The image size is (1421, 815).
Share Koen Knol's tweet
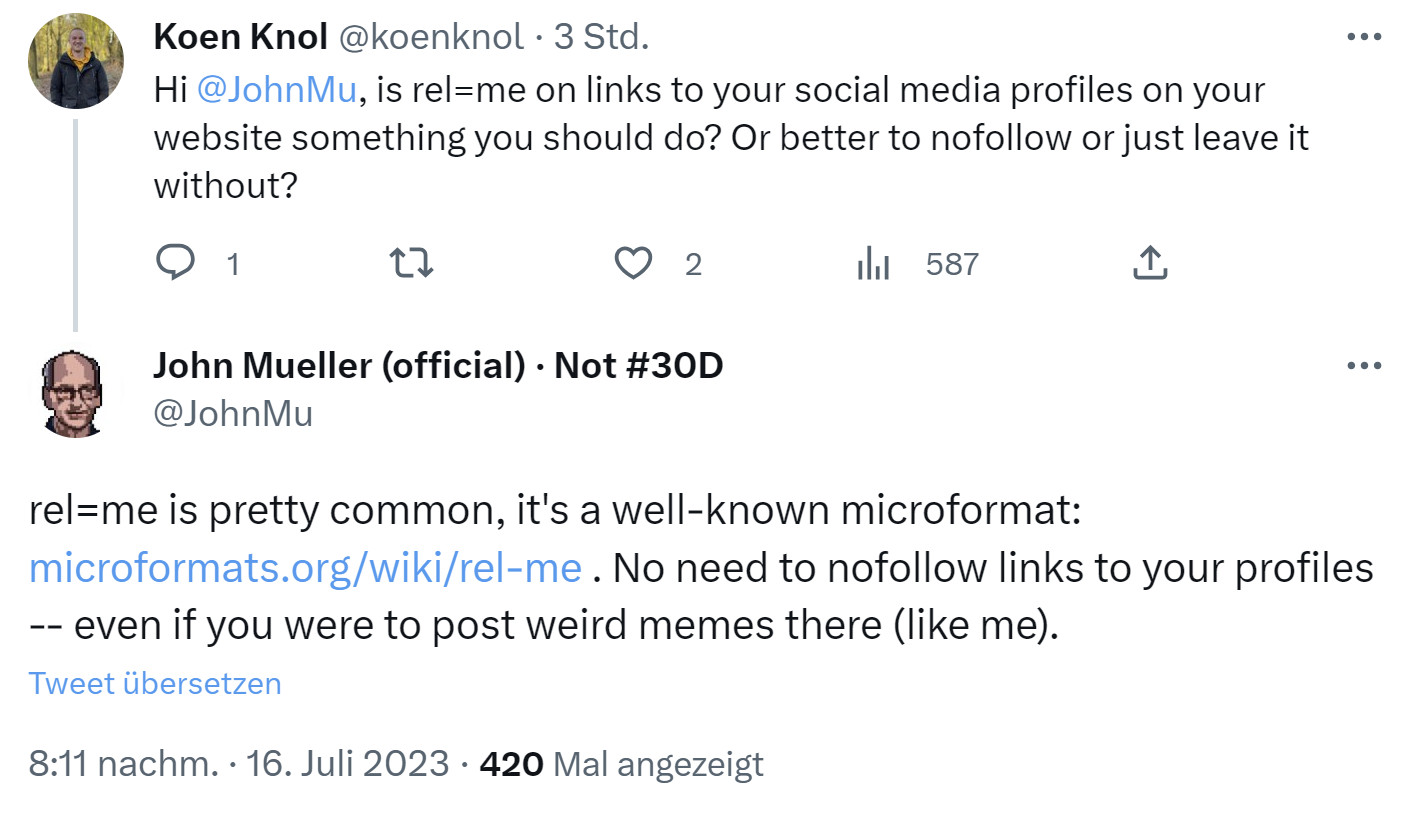[x=1150, y=264]
